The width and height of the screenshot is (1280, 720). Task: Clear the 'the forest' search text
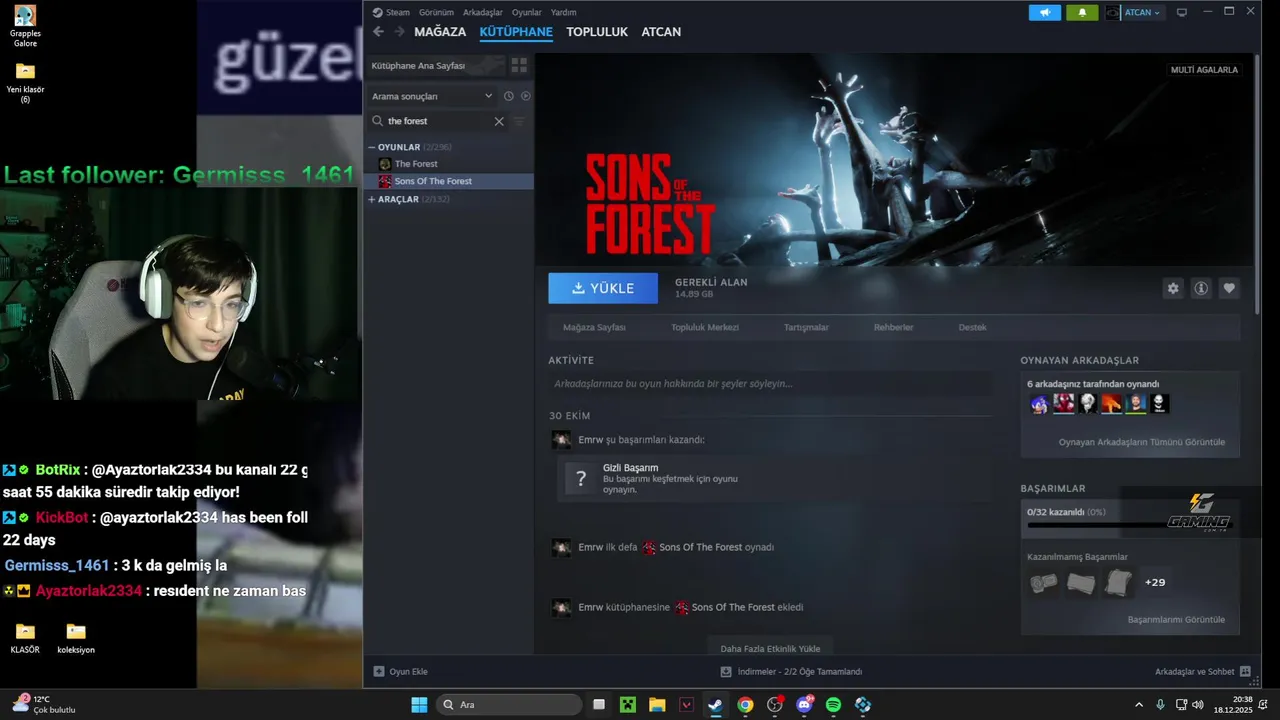click(x=499, y=121)
